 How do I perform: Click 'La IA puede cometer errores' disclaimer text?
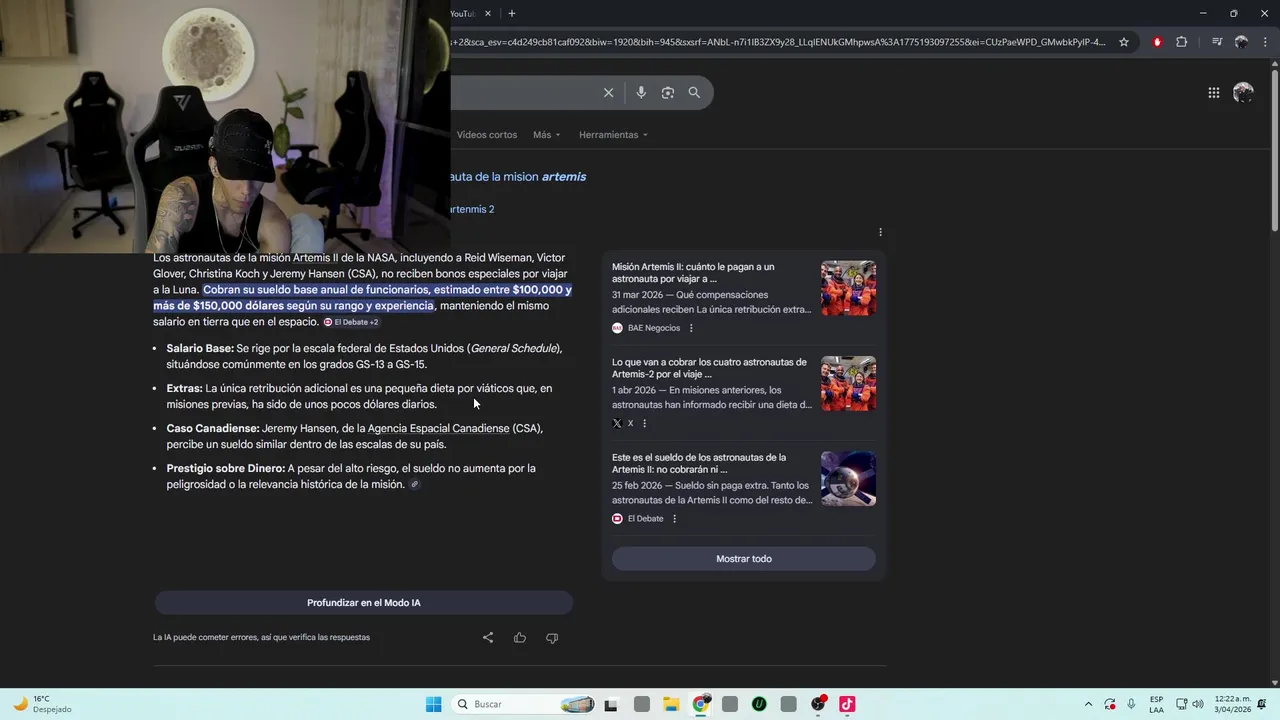(261, 637)
